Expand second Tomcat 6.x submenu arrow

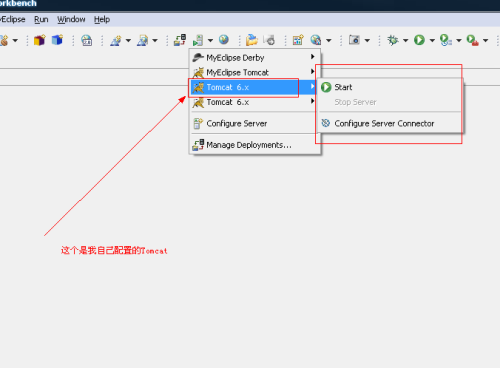313,101
